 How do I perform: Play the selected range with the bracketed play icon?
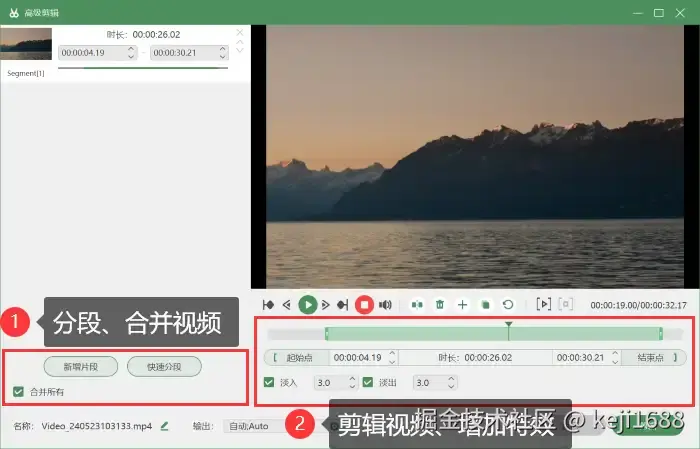click(x=543, y=304)
